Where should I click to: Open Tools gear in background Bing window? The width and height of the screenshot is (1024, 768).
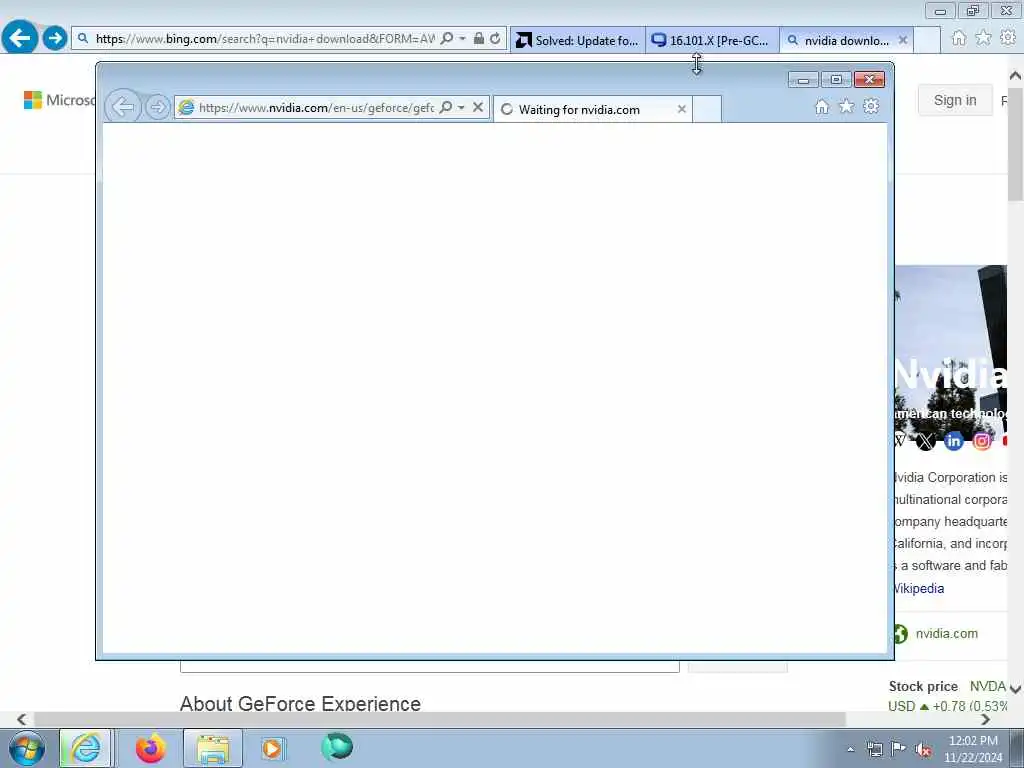pyautogui.click(x=1008, y=39)
